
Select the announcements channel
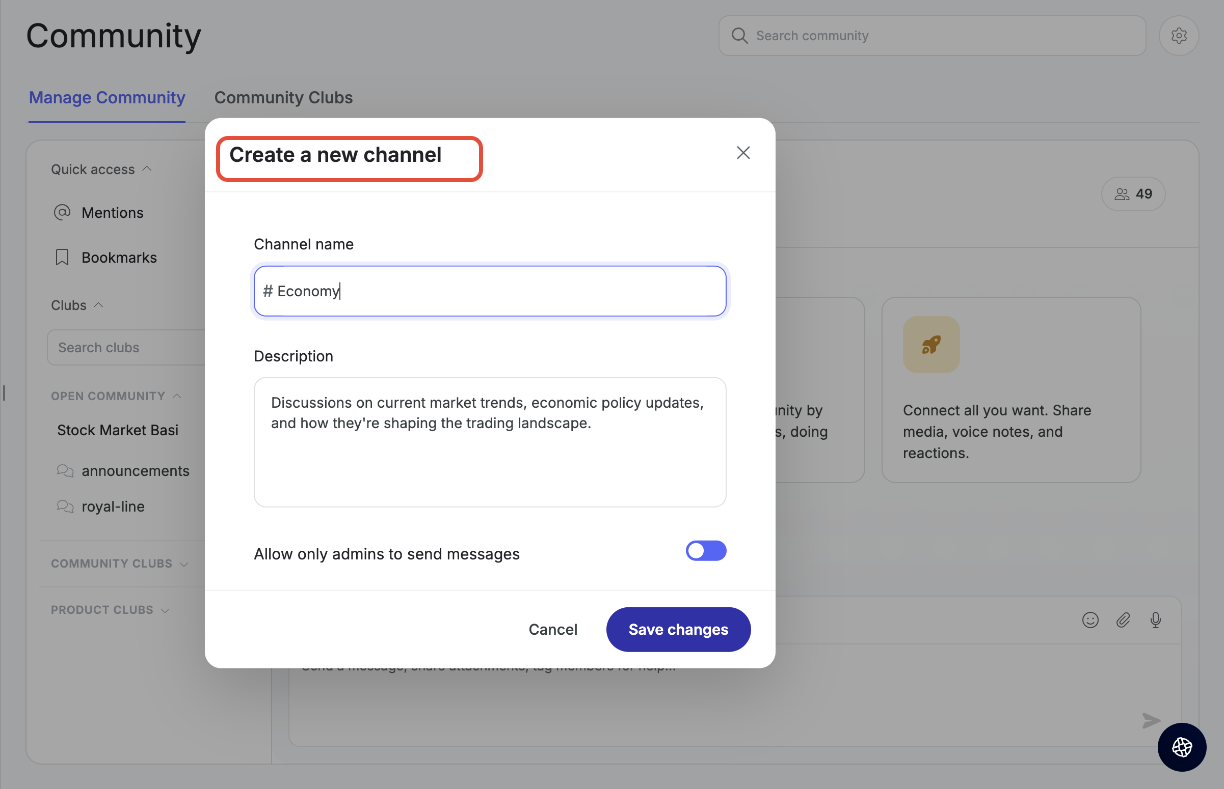pyautogui.click(x=135, y=471)
